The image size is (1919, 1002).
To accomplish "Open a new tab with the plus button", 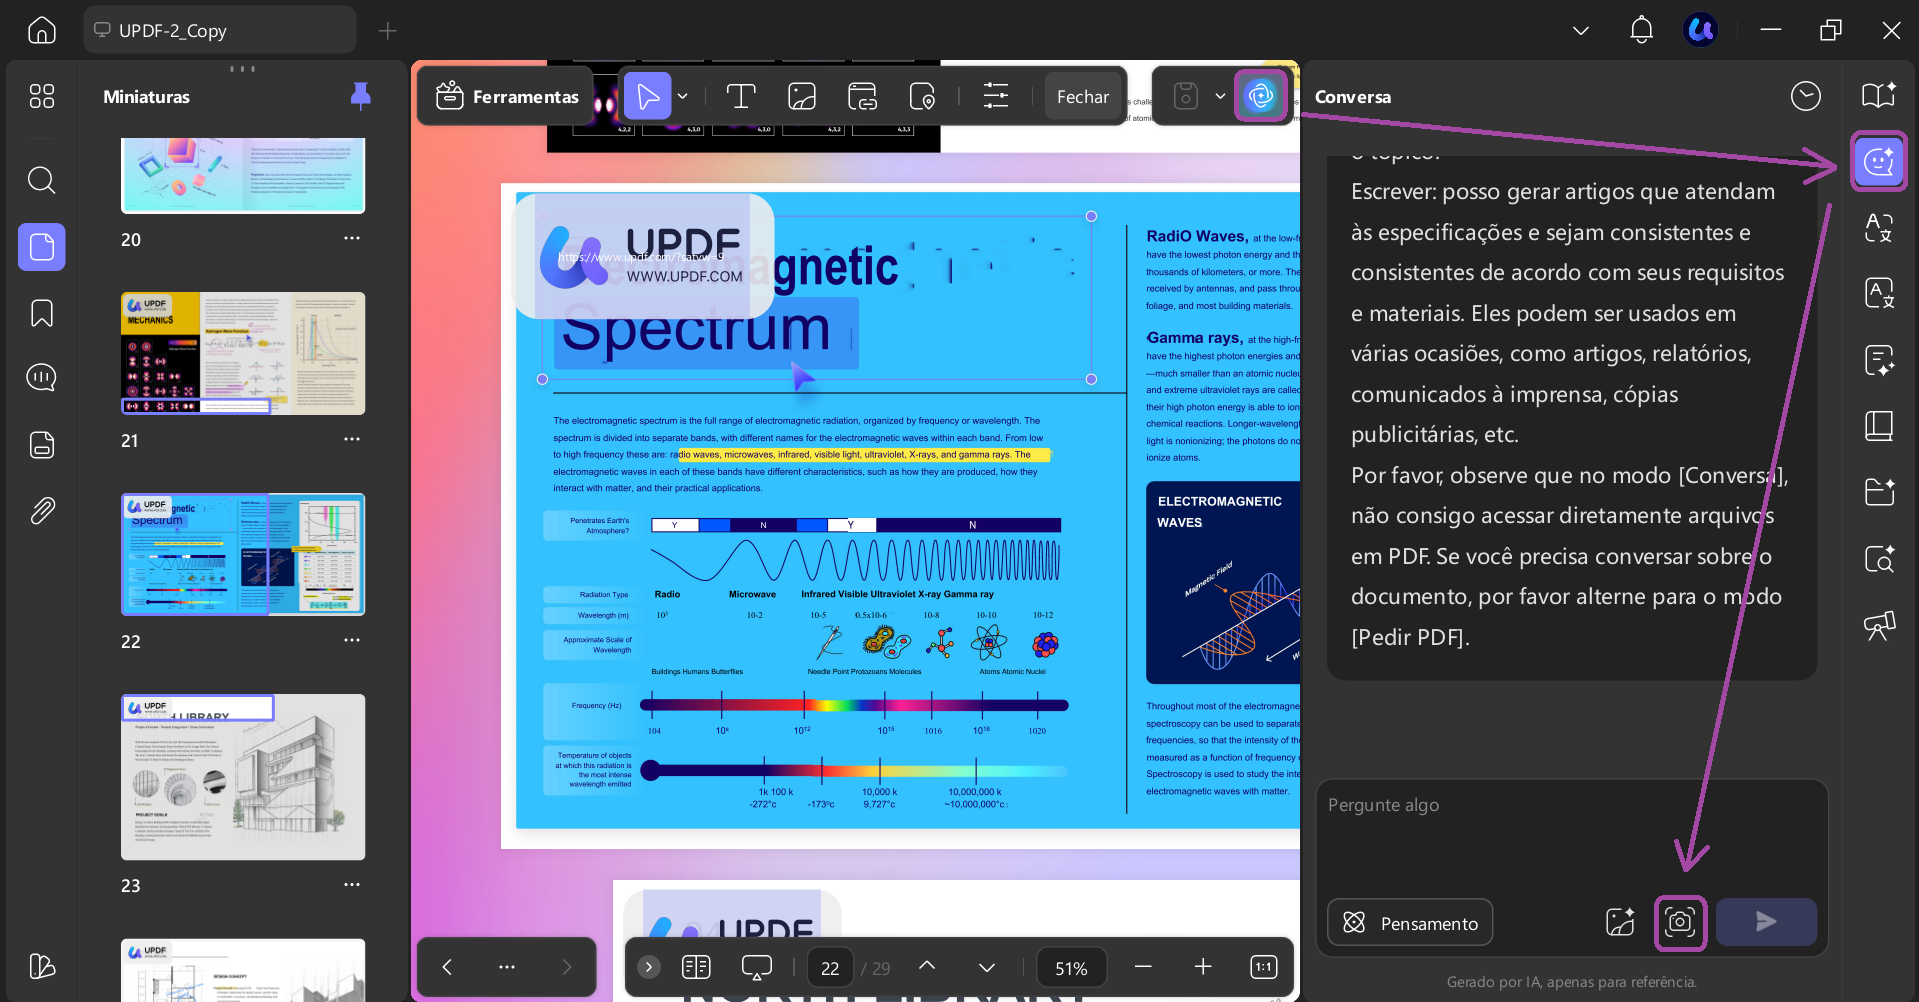I will (x=388, y=31).
